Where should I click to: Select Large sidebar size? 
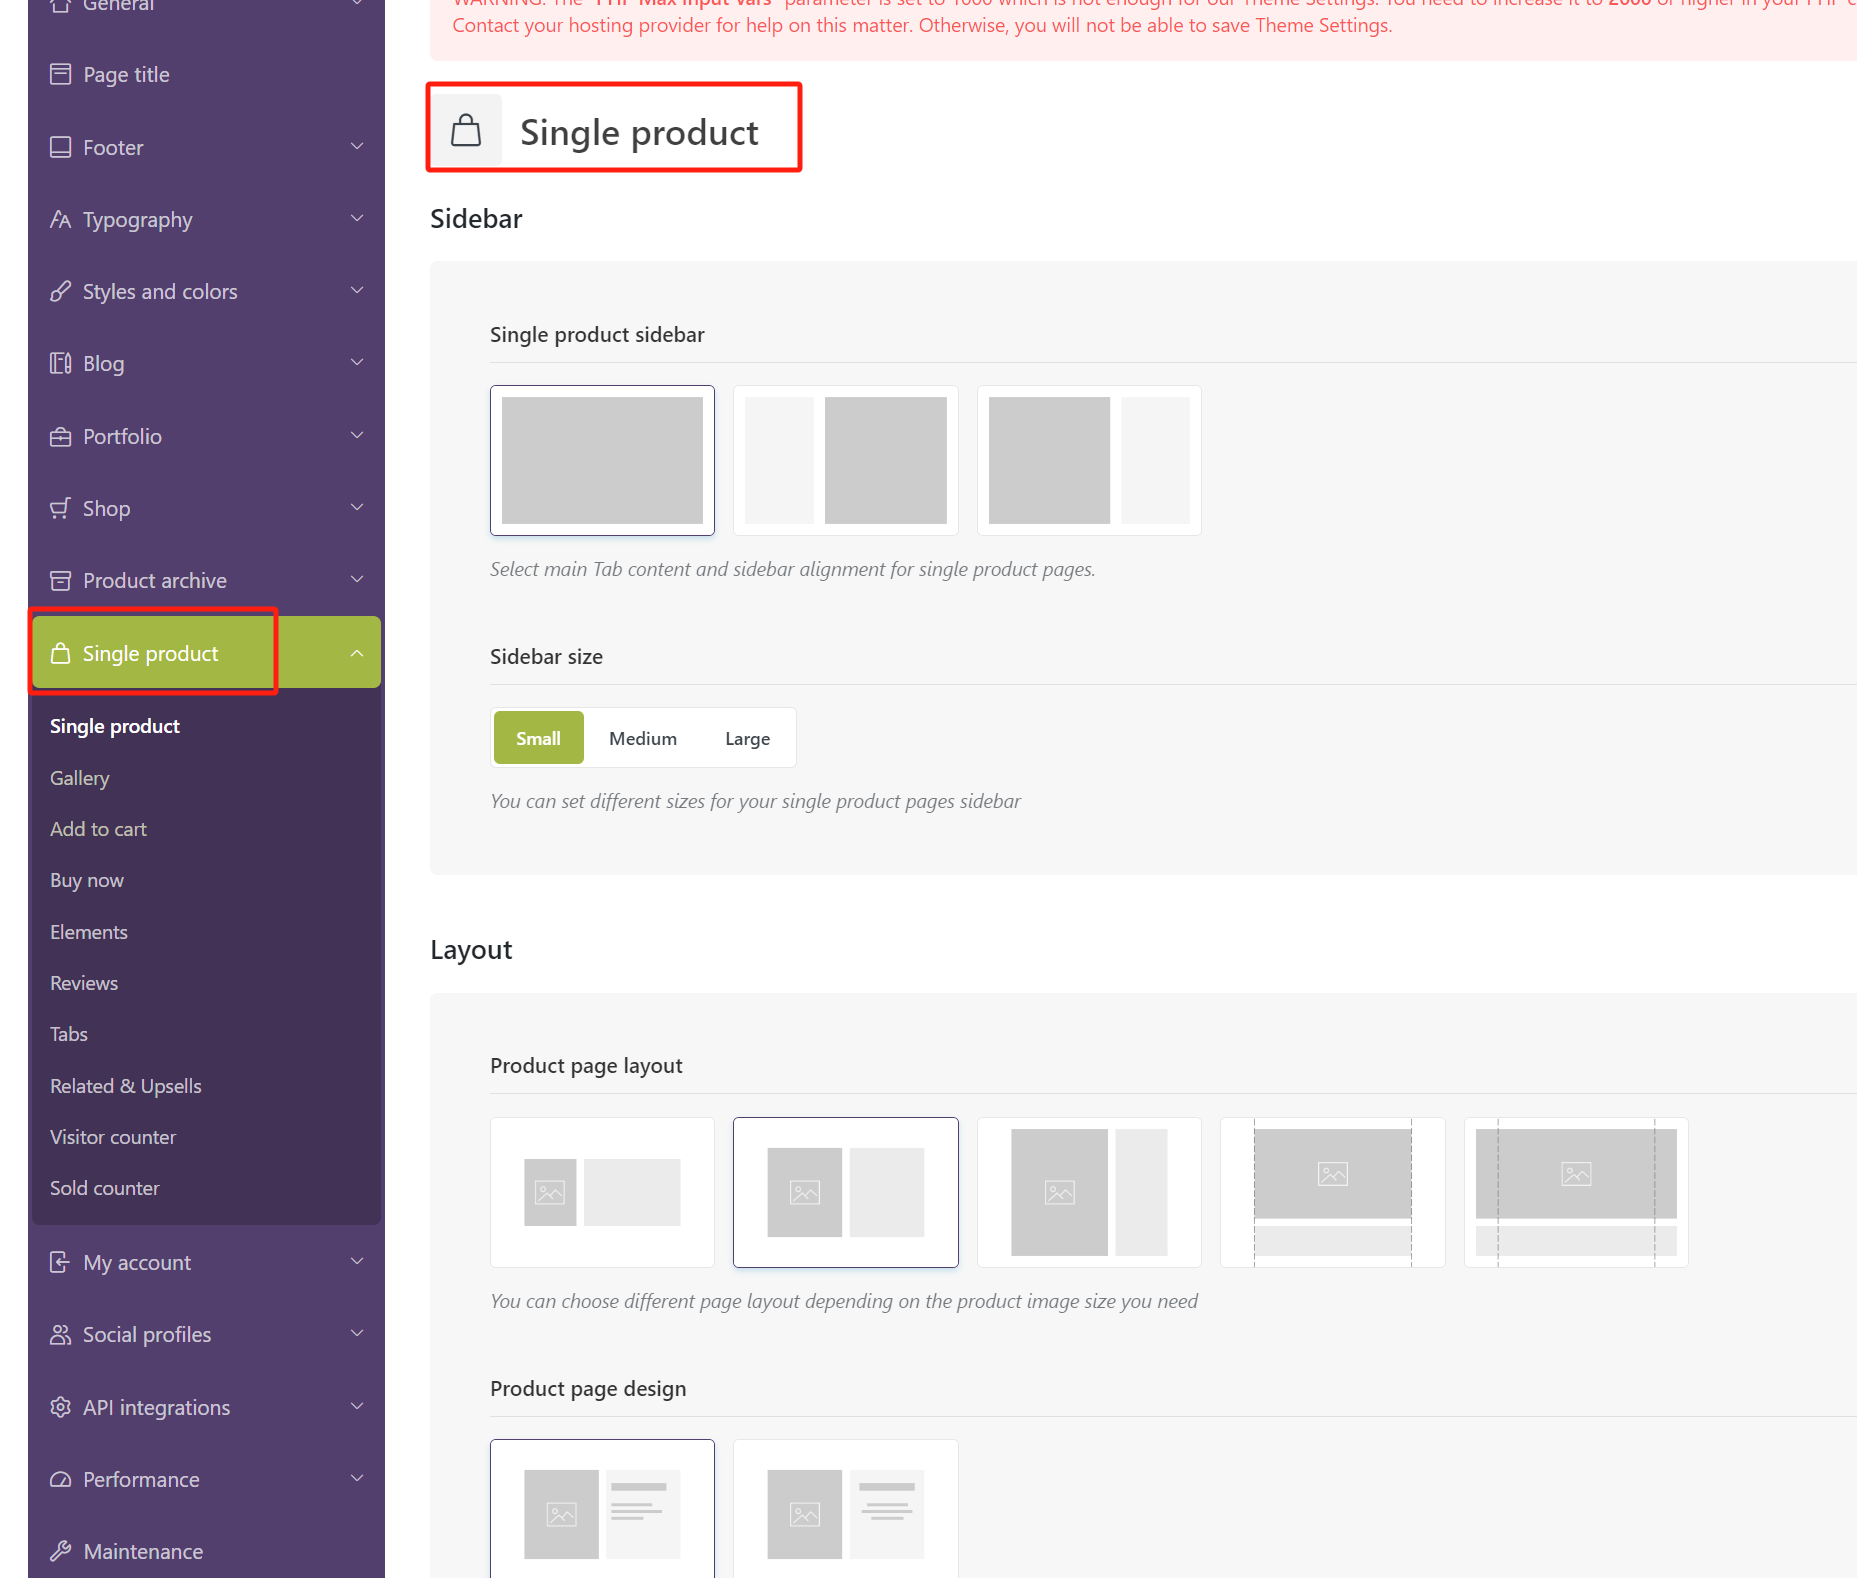pyautogui.click(x=747, y=739)
